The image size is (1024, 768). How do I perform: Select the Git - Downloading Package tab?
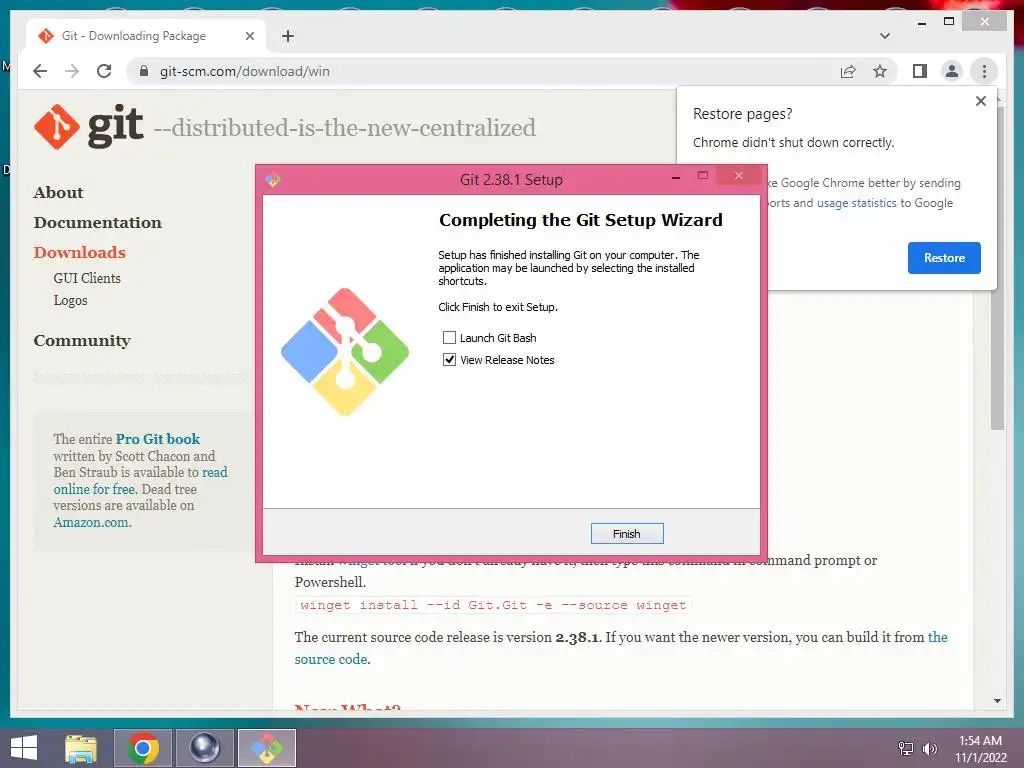click(x=146, y=36)
